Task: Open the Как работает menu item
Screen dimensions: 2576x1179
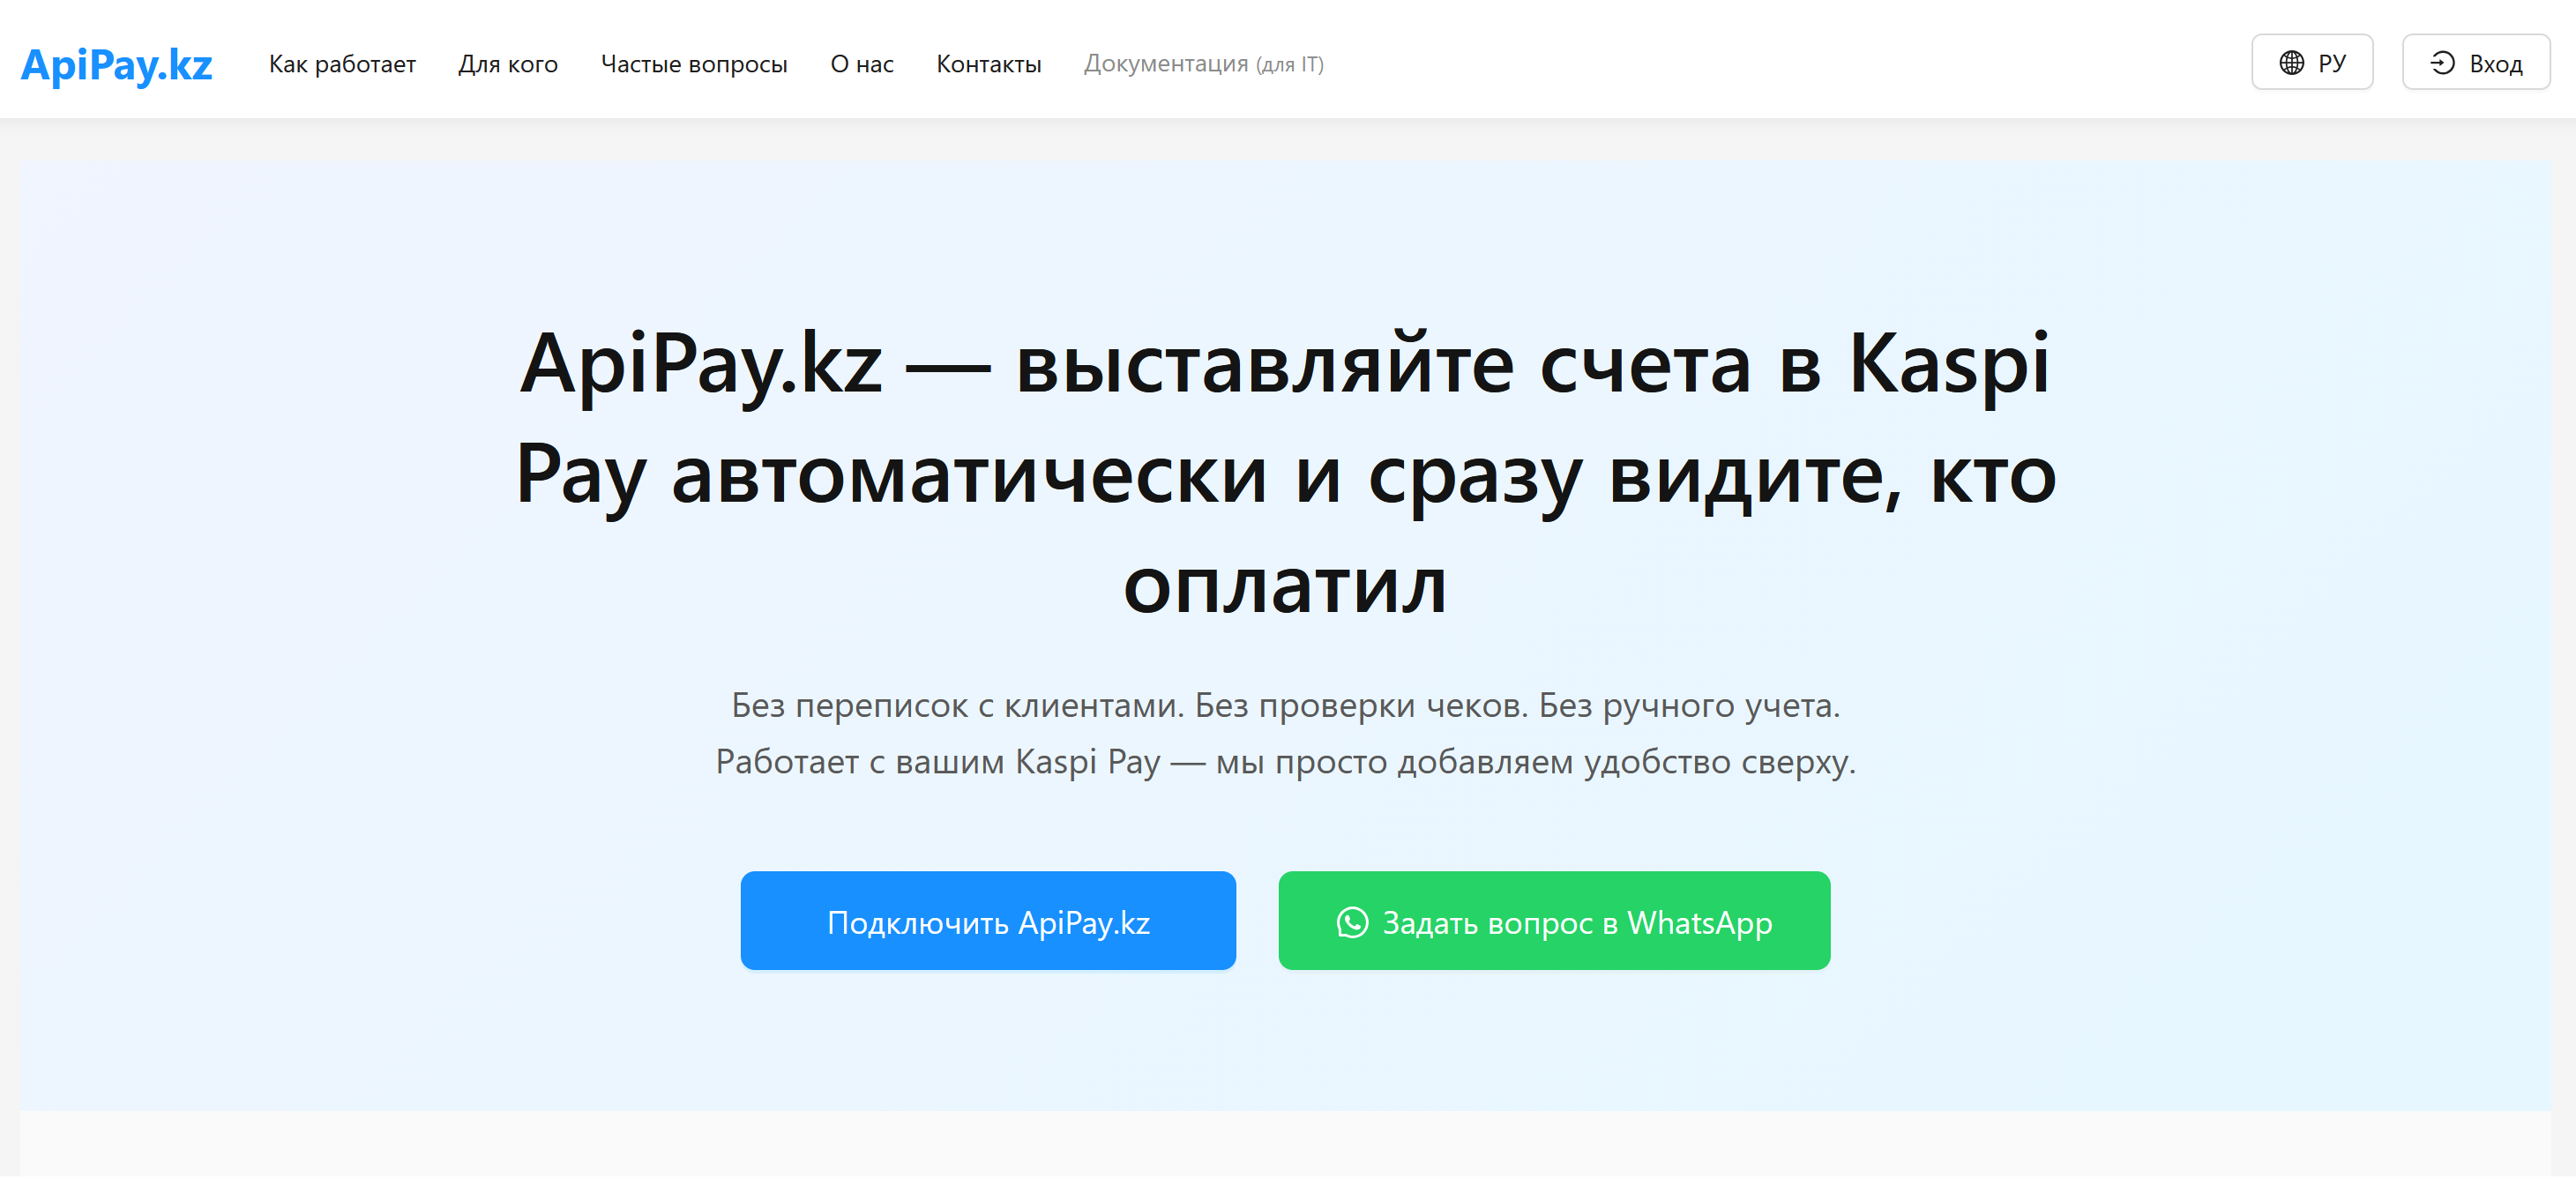Action: pos(342,64)
